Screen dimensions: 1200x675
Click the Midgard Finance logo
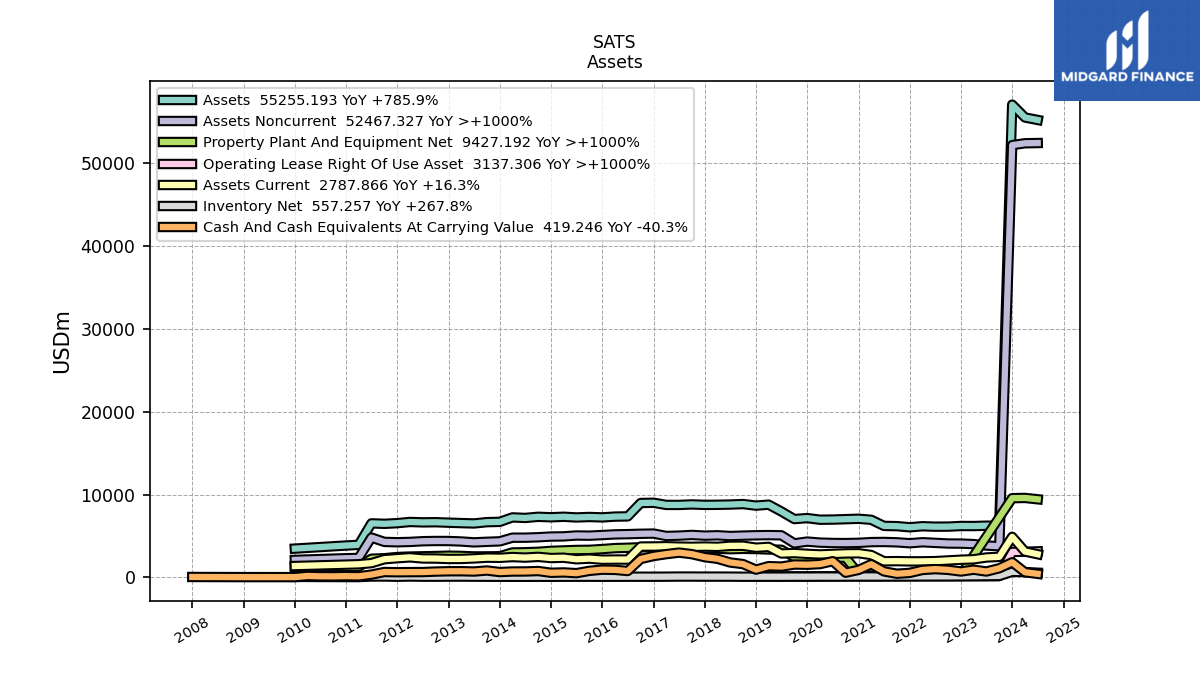click(x=1127, y=50)
